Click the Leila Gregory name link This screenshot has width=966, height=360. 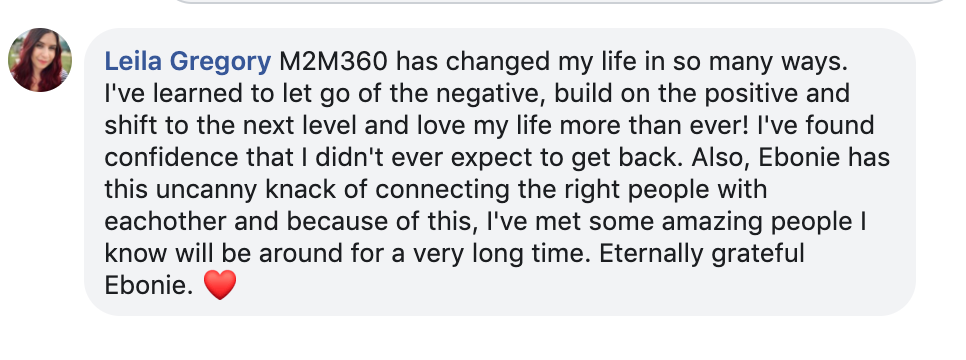[188, 62]
